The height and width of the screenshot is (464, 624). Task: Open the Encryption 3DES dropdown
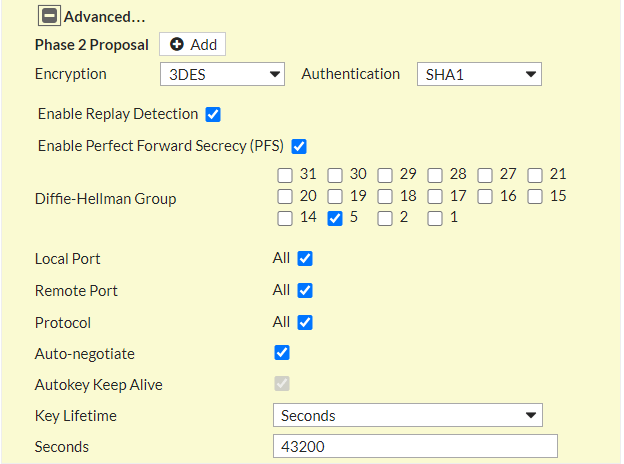[222, 74]
